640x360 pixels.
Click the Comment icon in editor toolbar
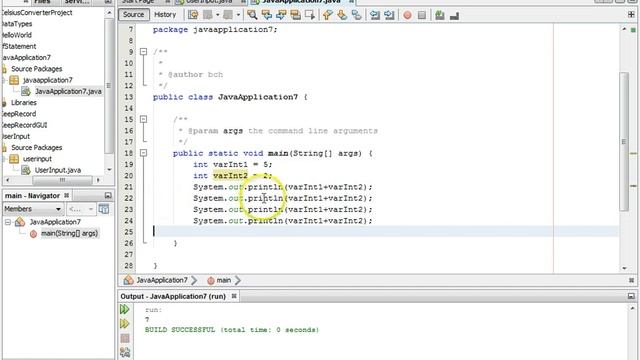tap(440, 15)
